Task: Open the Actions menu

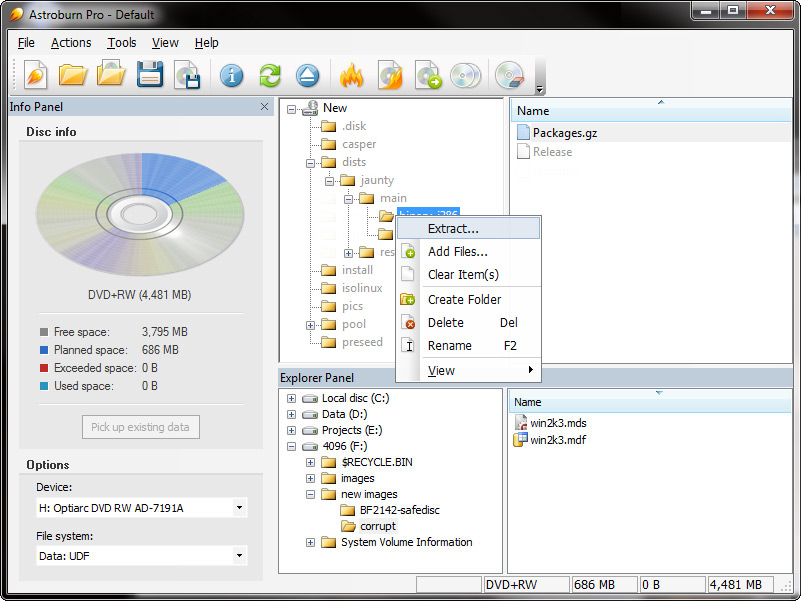Action: coord(70,43)
